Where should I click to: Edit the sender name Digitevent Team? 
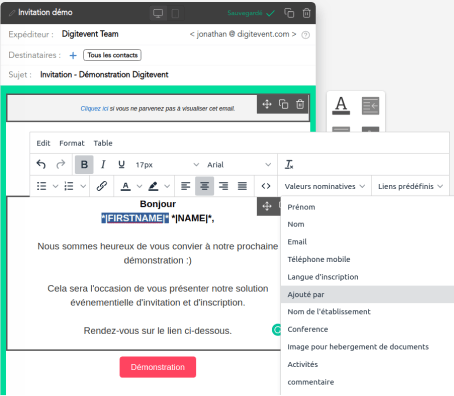click(x=90, y=34)
